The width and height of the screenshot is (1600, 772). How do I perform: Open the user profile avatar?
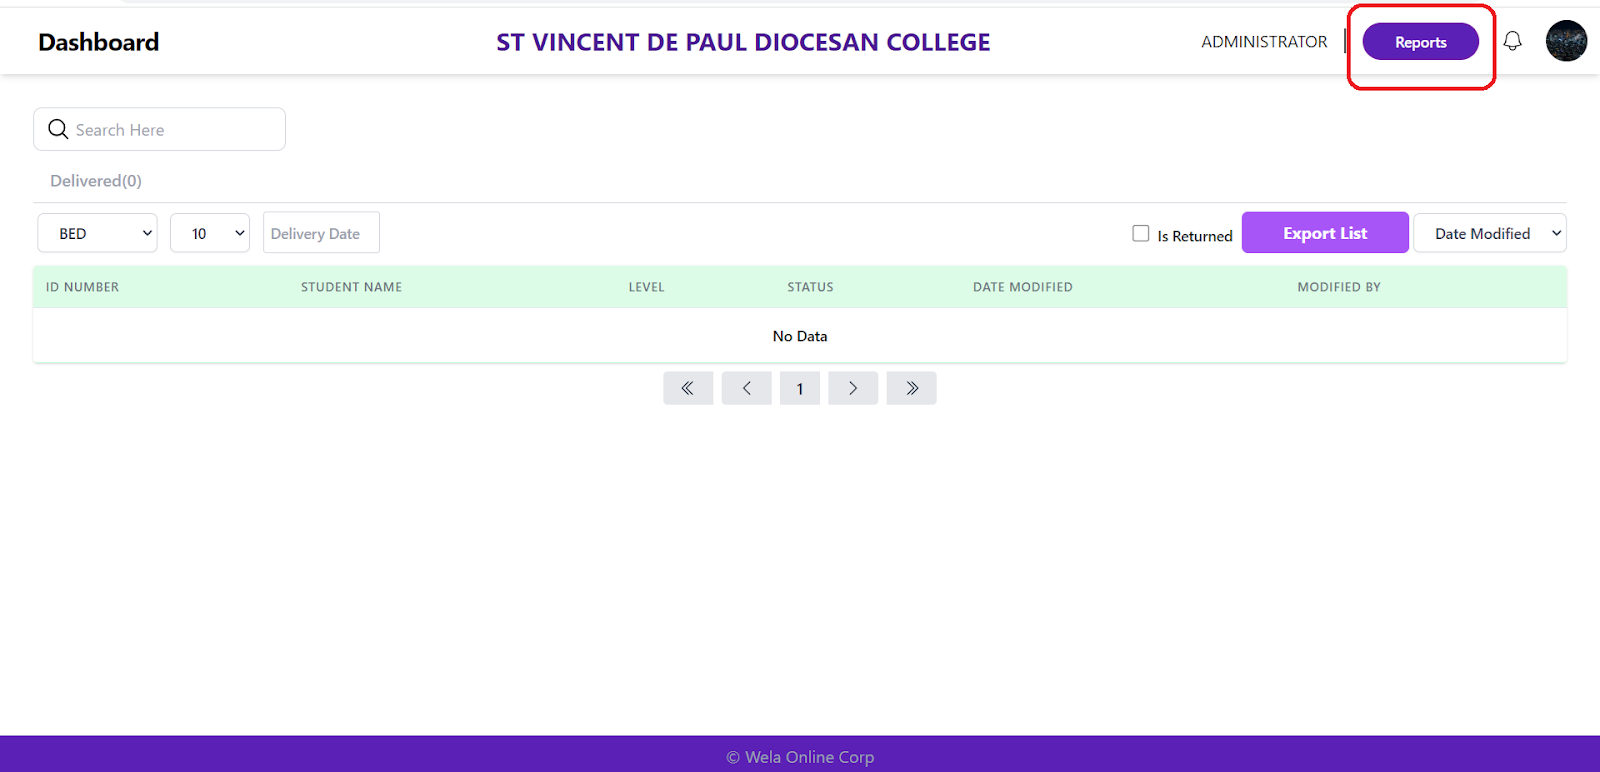point(1566,41)
